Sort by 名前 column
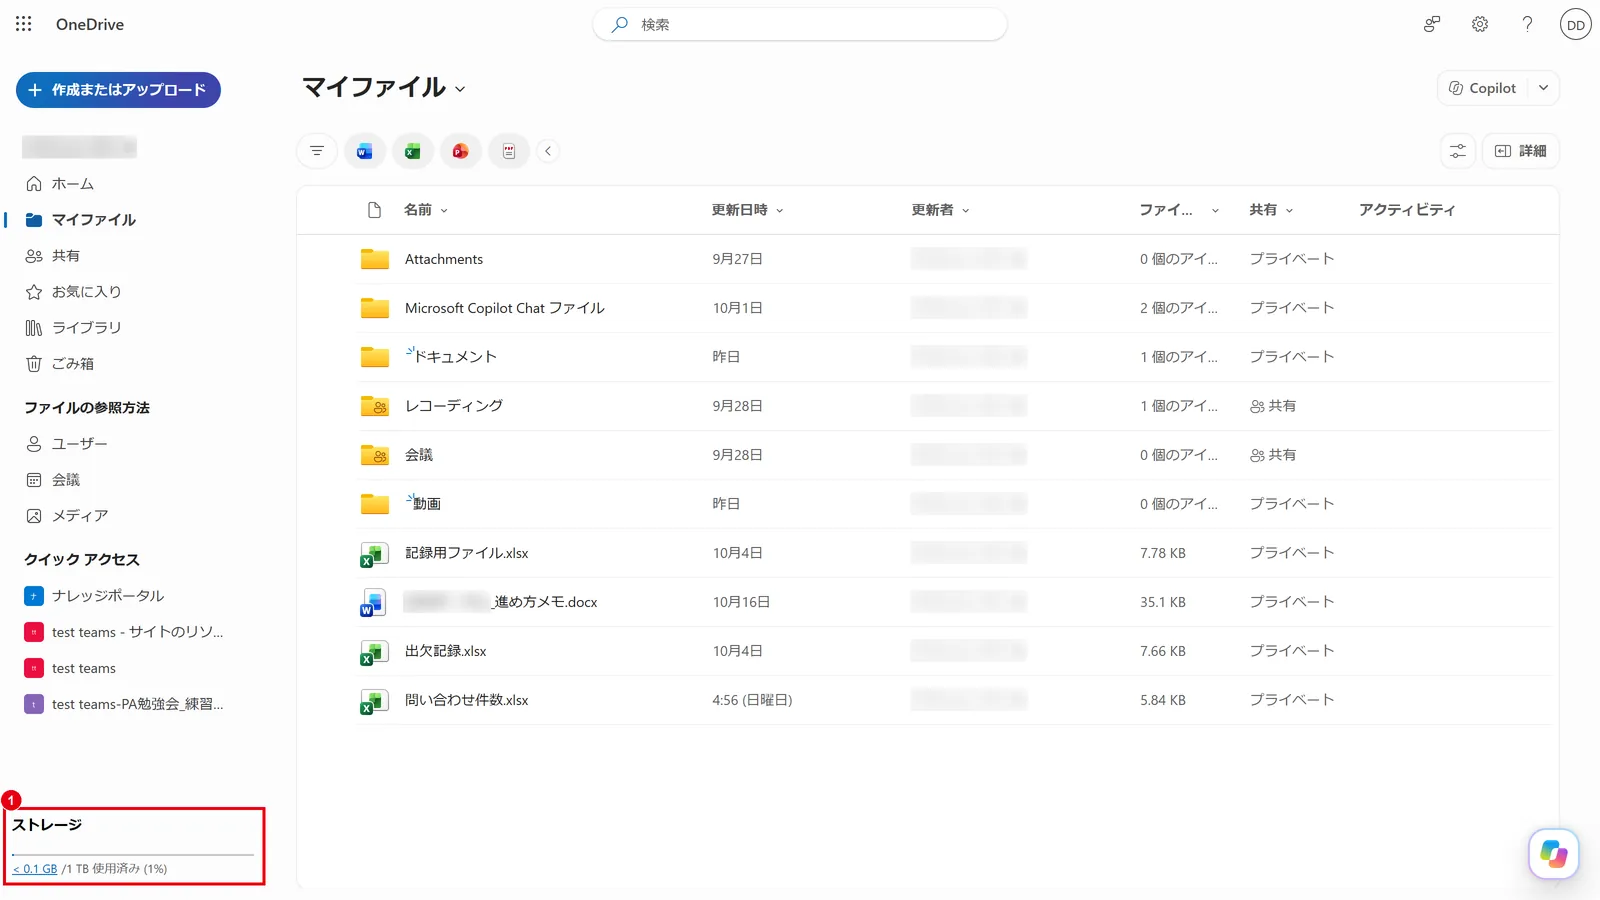This screenshot has height=900, width=1600. [x=426, y=210]
